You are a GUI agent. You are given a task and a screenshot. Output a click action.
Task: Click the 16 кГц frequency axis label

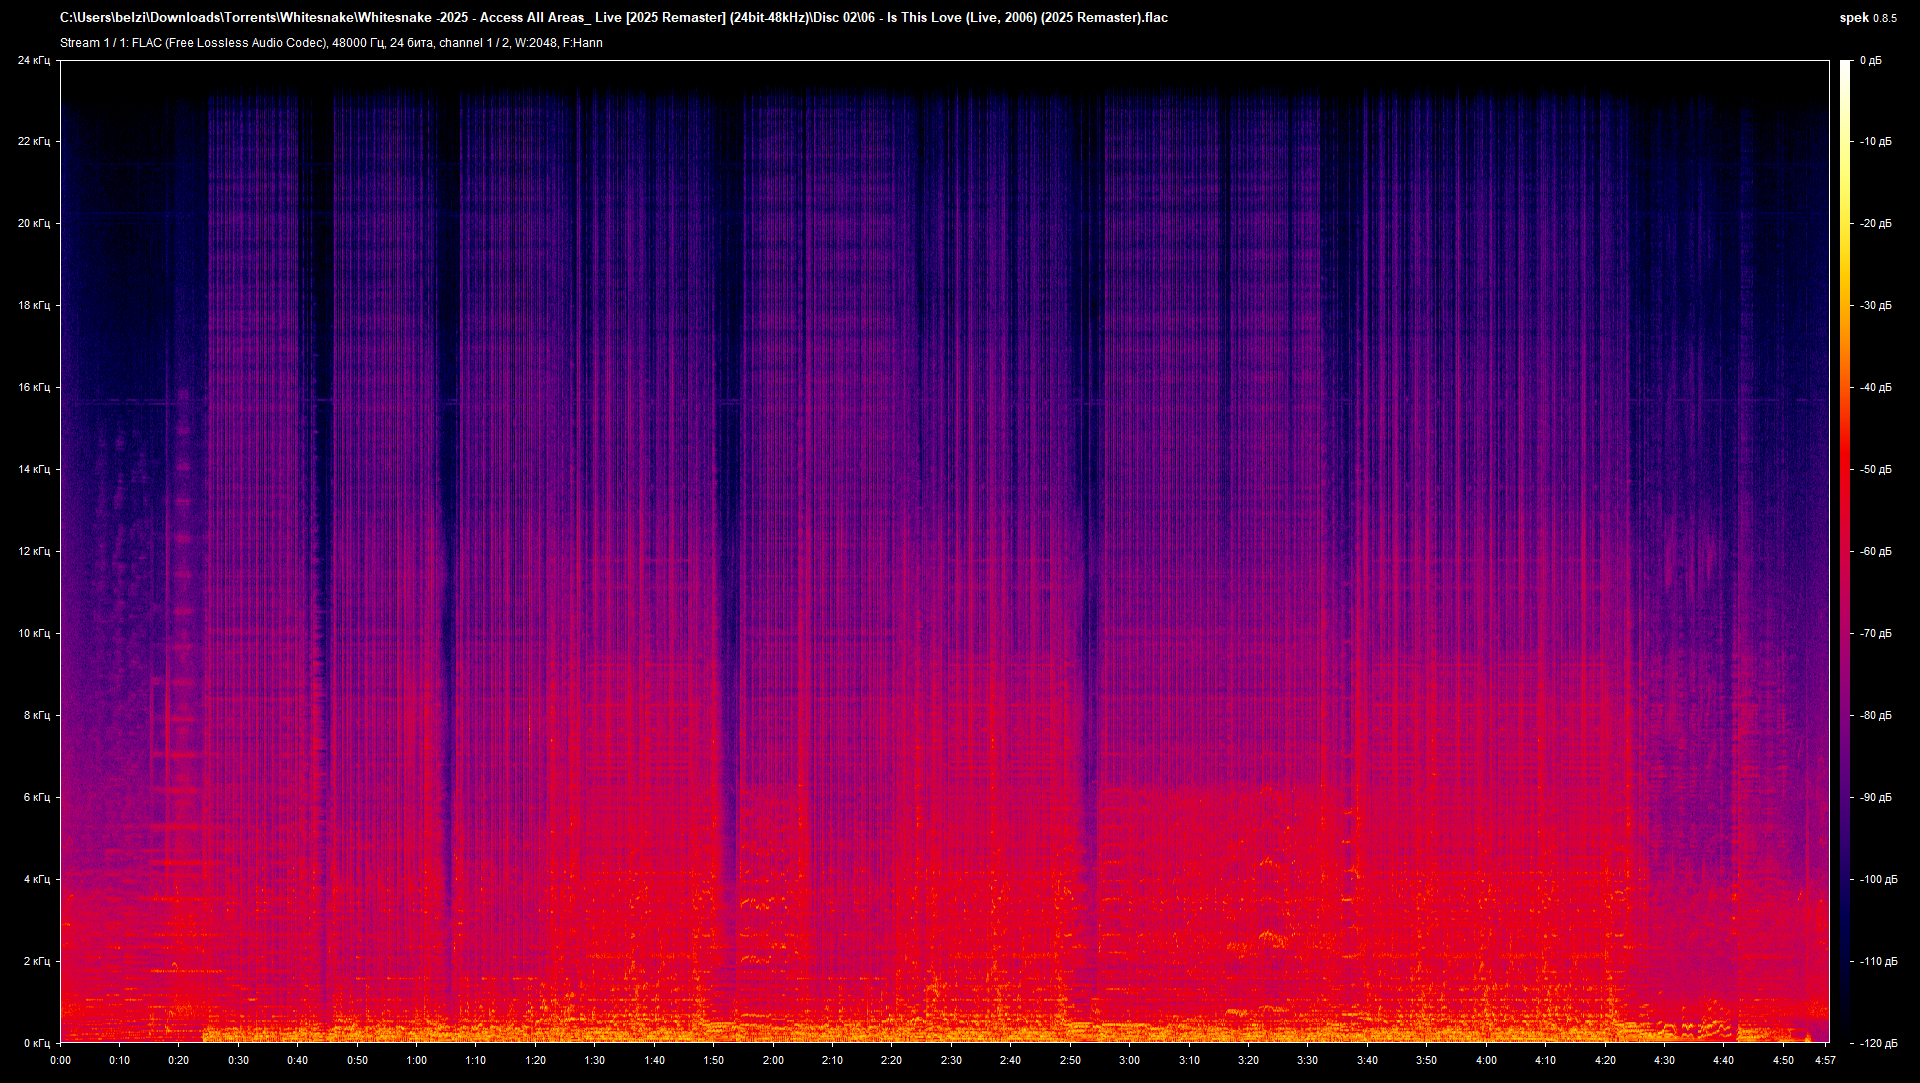(x=35, y=386)
